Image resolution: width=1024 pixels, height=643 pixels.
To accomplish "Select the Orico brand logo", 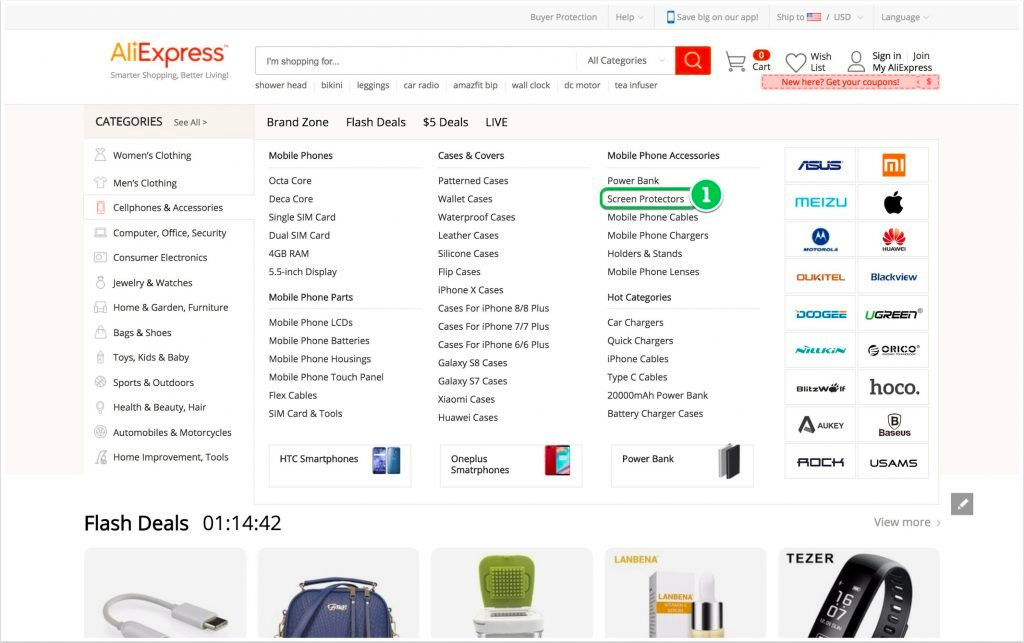I will pos(893,351).
